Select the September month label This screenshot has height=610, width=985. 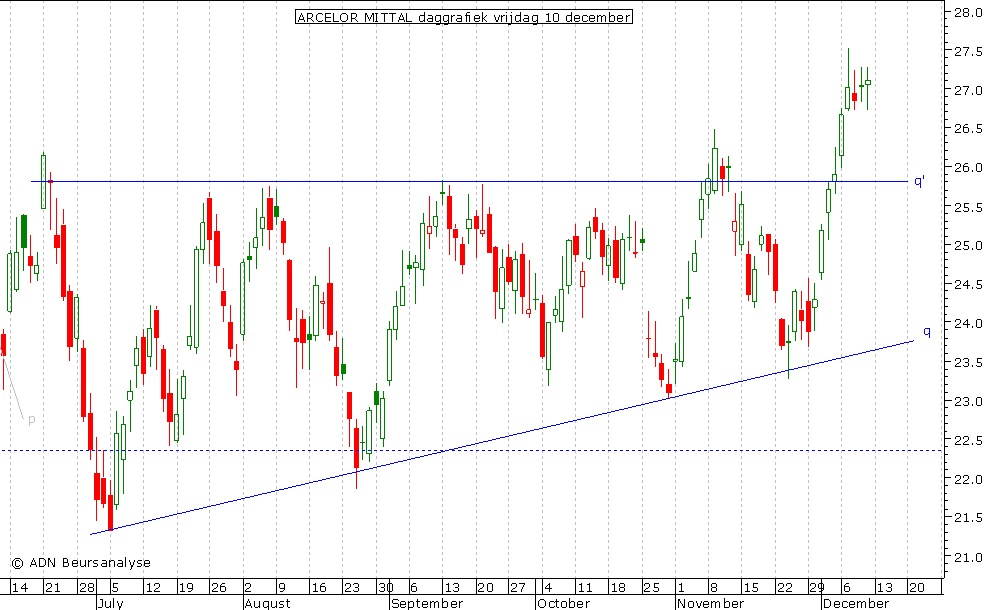click(x=427, y=603)
